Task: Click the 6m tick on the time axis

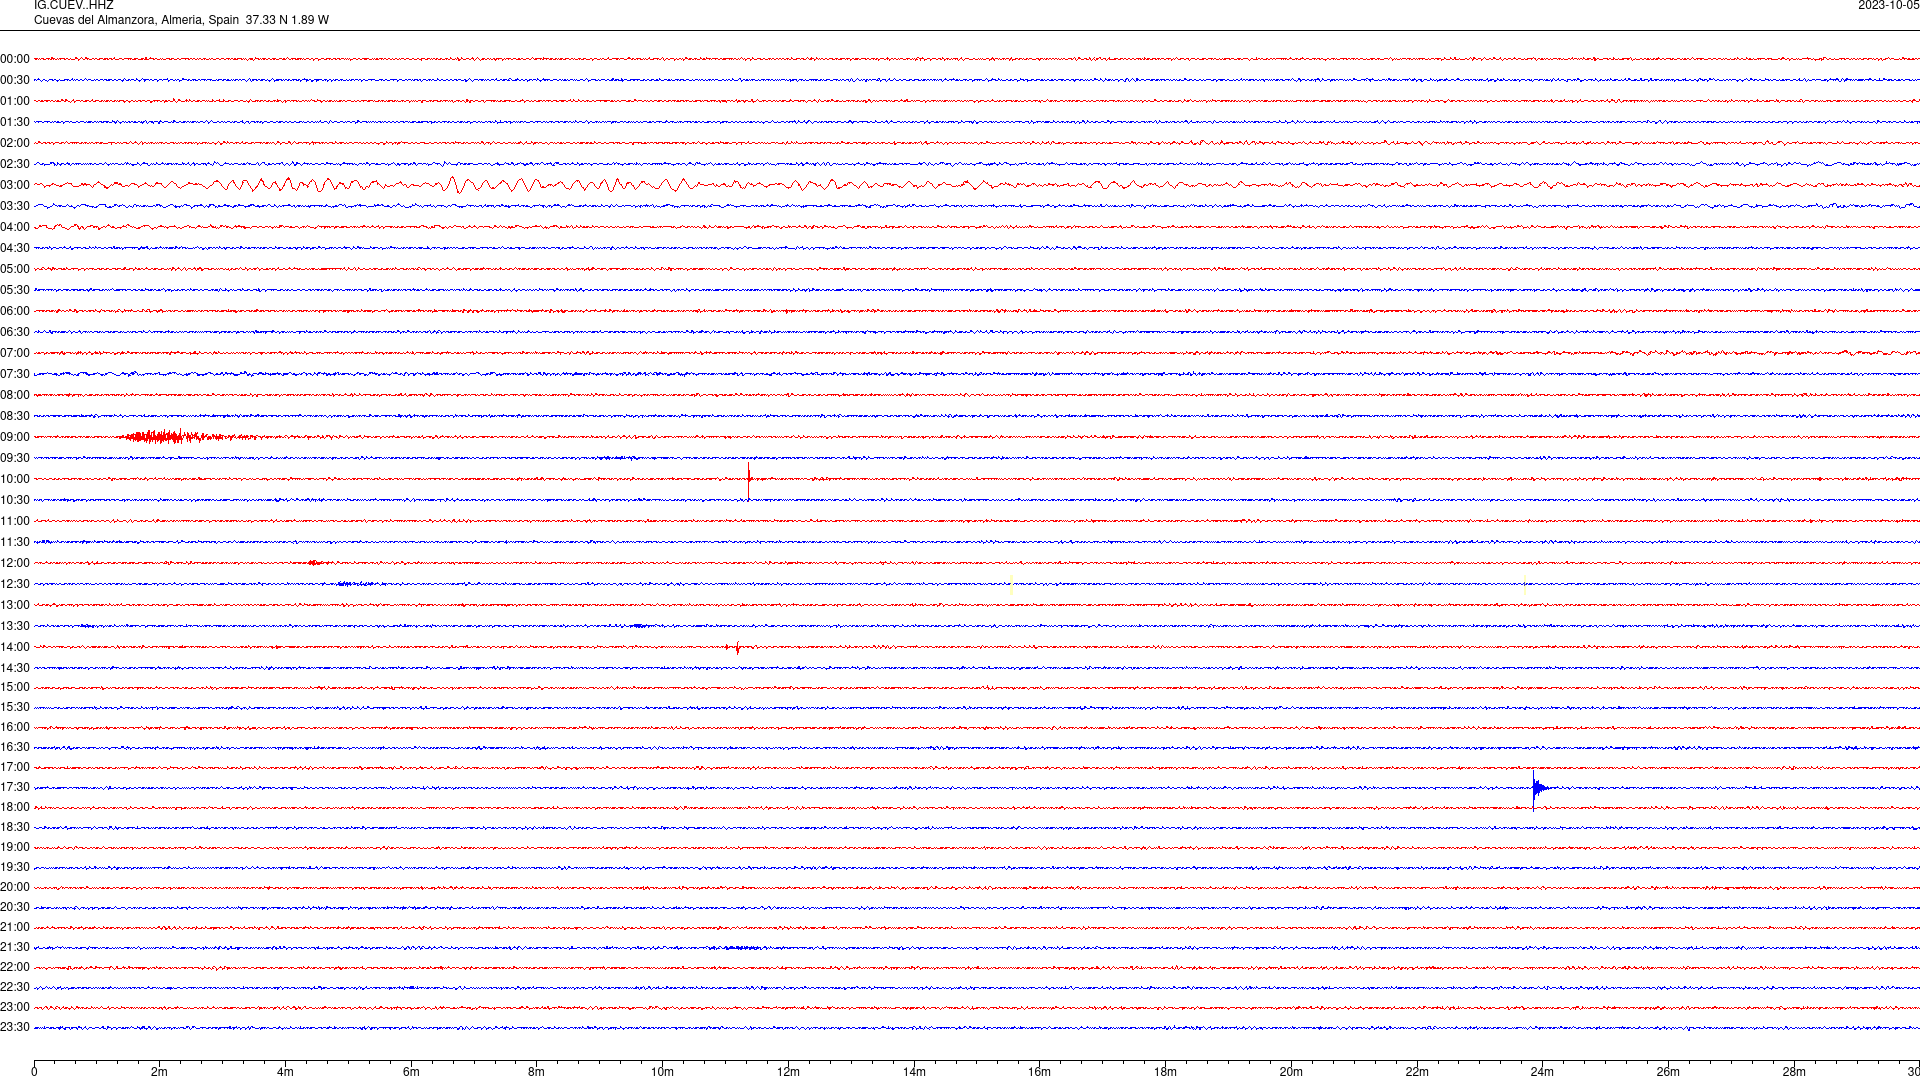Action: click(x=411, y=1071)
